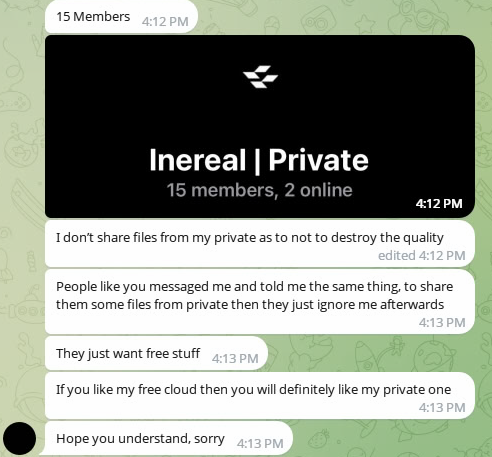Viewport: 492px width, 457px height.
Task: Select the "15 Members" message bubble
Action: pyautogui.click(x=121, y=17)
